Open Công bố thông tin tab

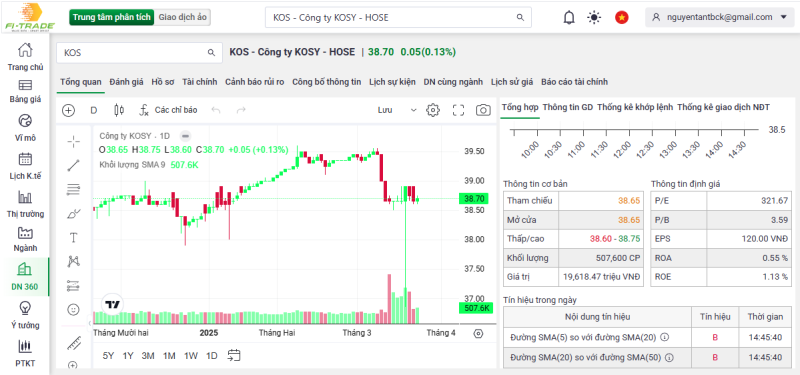[327, 82]
